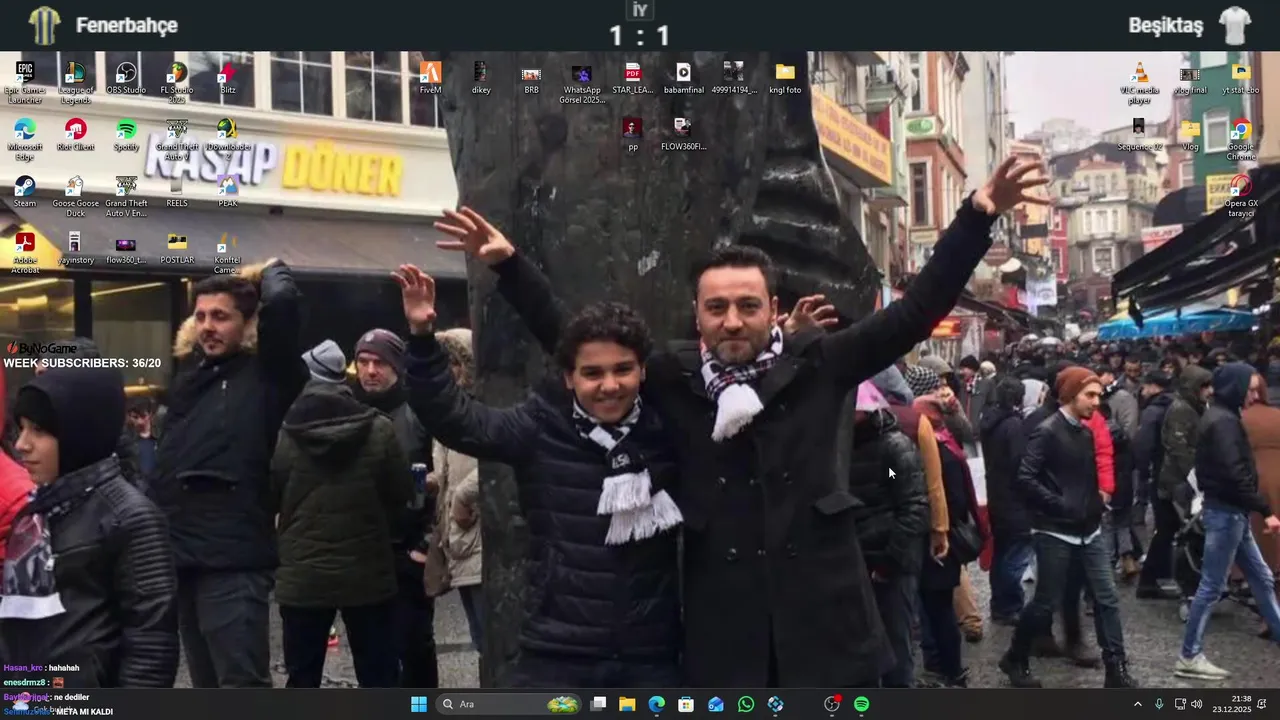Select the babamfinal media file
The image size is (1280, 720).
tap(683, 78)
